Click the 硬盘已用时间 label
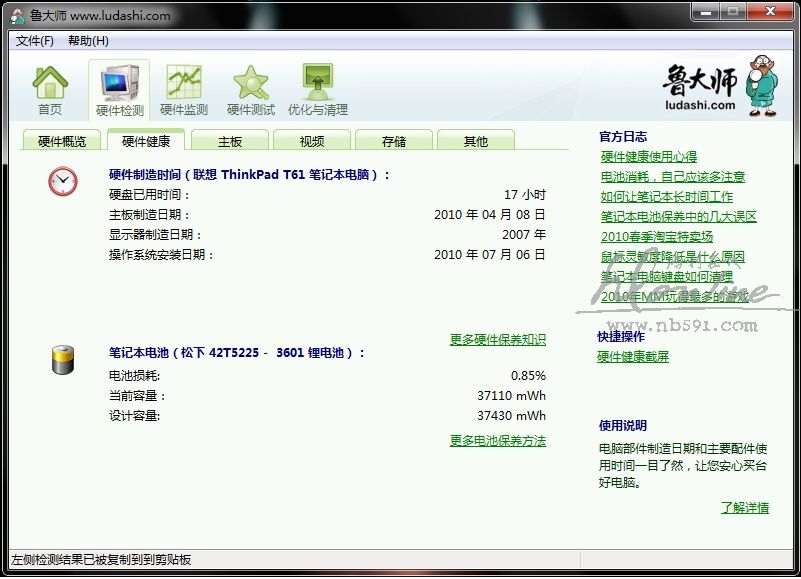Image resolution: width=801 pixels, height=579 pixels. [x=149, y=195]
